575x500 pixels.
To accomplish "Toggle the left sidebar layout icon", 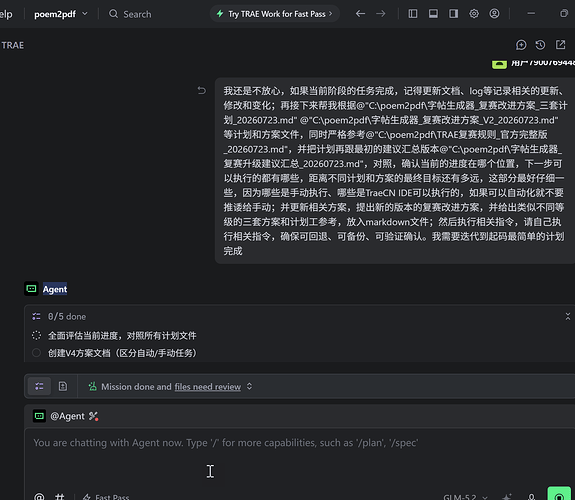I will [413, 14].
